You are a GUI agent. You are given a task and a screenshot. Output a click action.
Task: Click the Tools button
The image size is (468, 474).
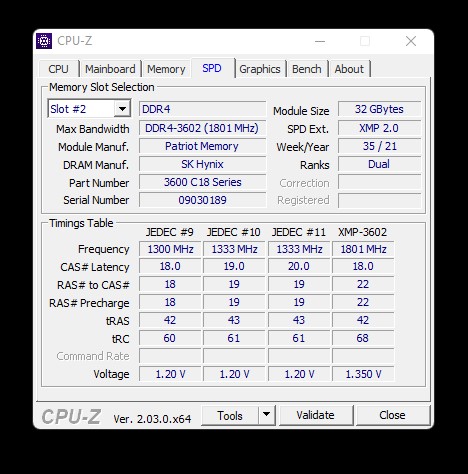click(x=230, y=415)
